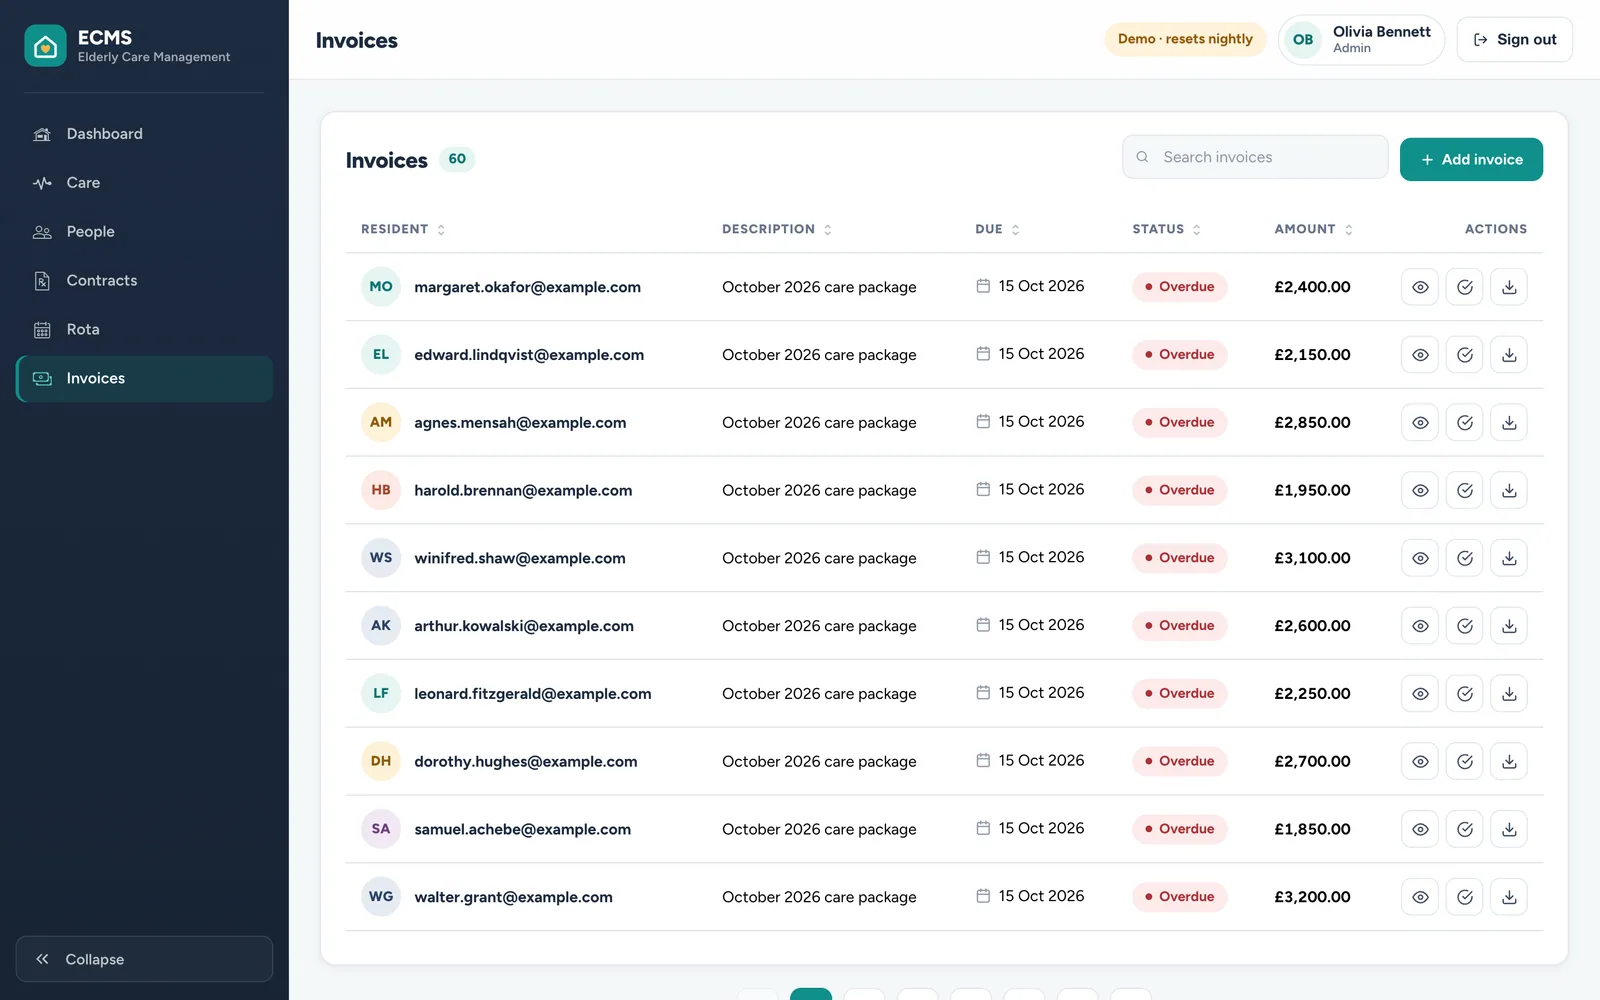Click the 60 invoice count badge
Image resolution: width=1600 pixels, height=1000 pixels.
click(x=457, y=159)
